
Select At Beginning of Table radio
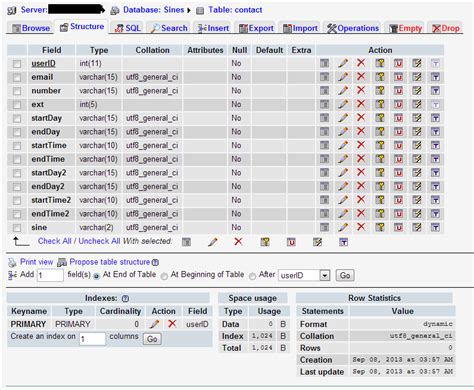click(x=164, y=276)
